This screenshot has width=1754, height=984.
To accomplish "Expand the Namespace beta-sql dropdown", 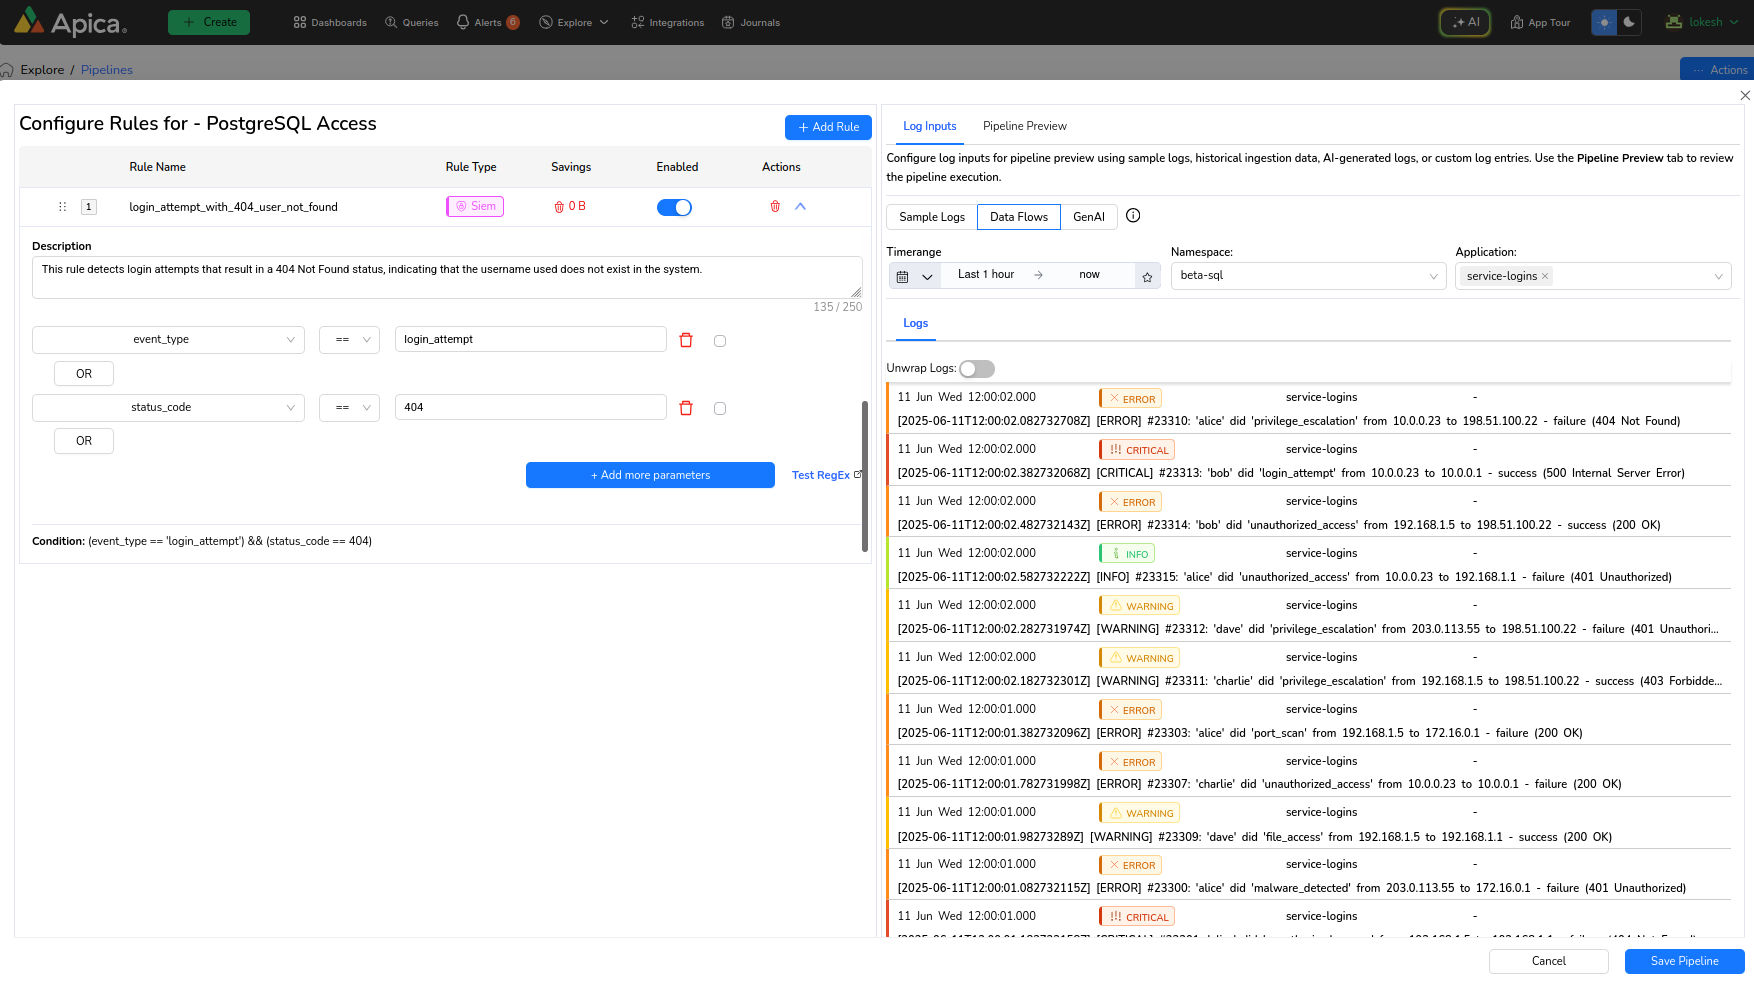I will coord(1308,276).
